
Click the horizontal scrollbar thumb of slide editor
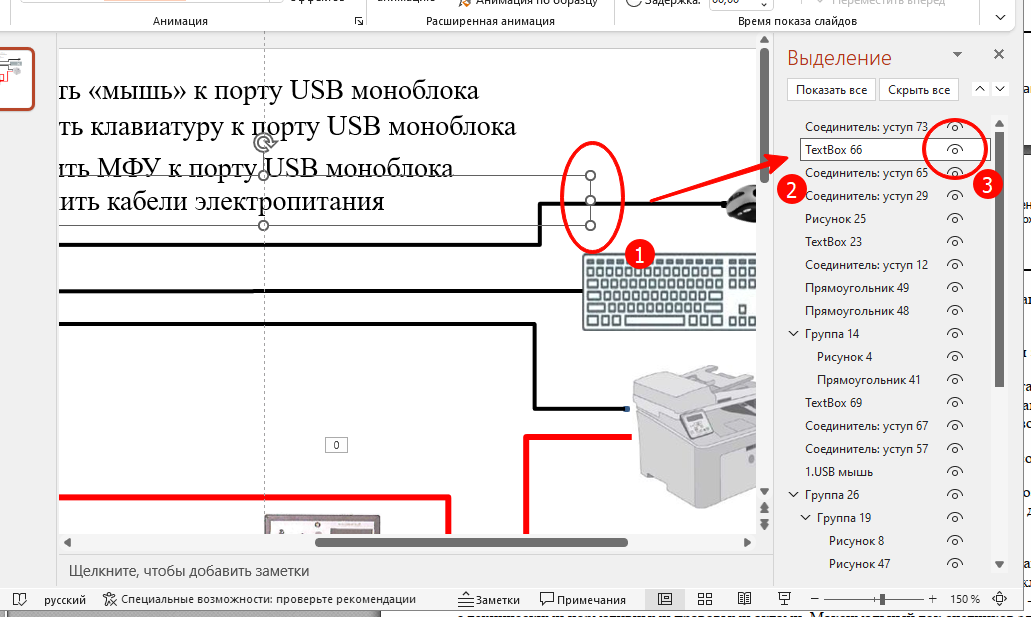tap(471, 543)
